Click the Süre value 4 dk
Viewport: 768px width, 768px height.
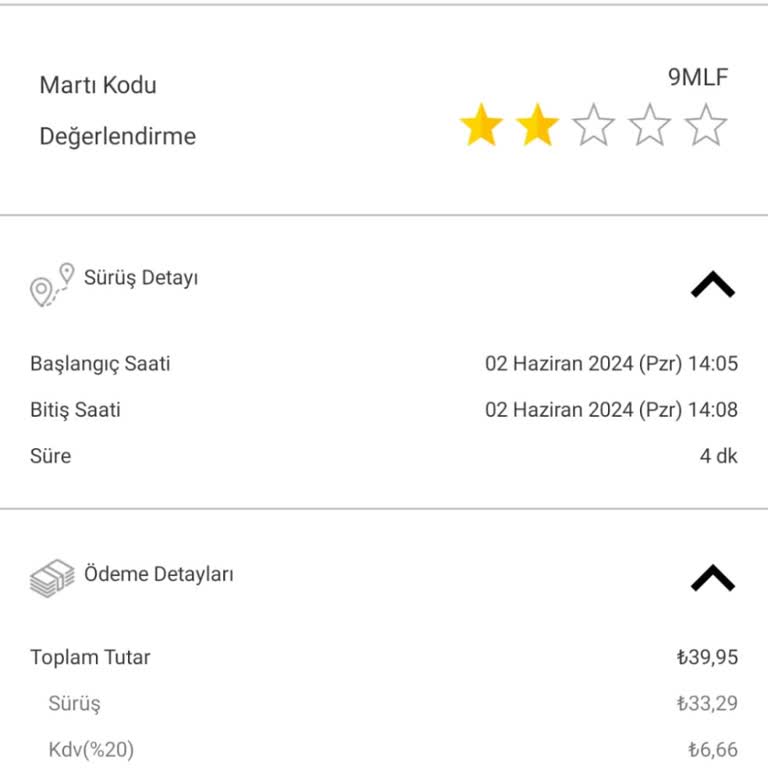pos(718,456)
